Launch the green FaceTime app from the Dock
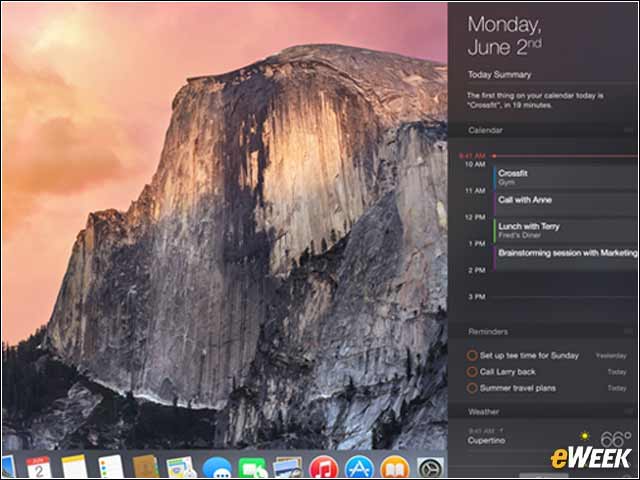The height and width of the screenshot is (480, 640). (x=253, y=468)
